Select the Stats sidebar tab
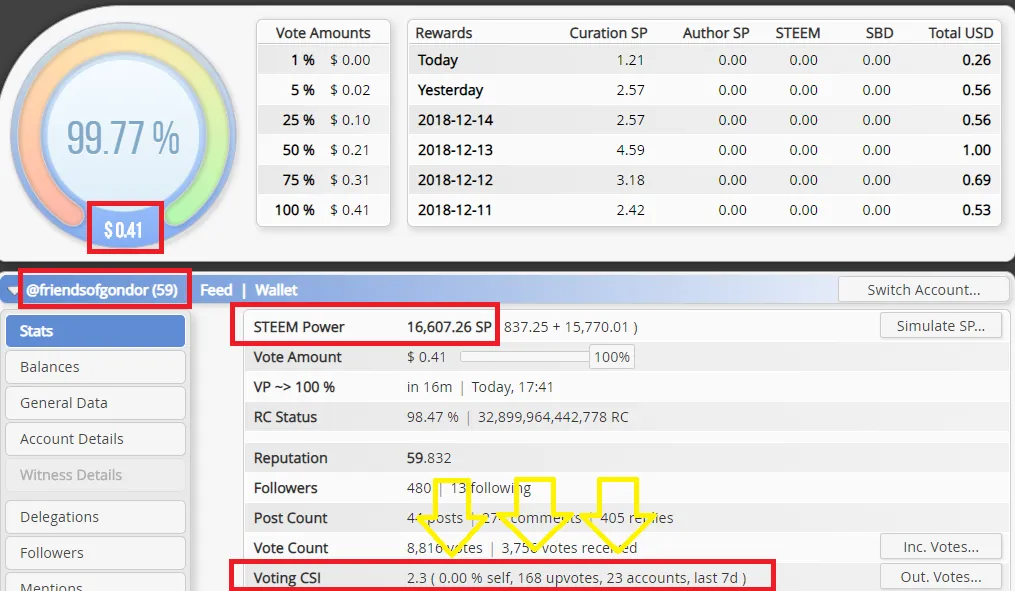Screen dimensions: 1015x591 [96, 331]
